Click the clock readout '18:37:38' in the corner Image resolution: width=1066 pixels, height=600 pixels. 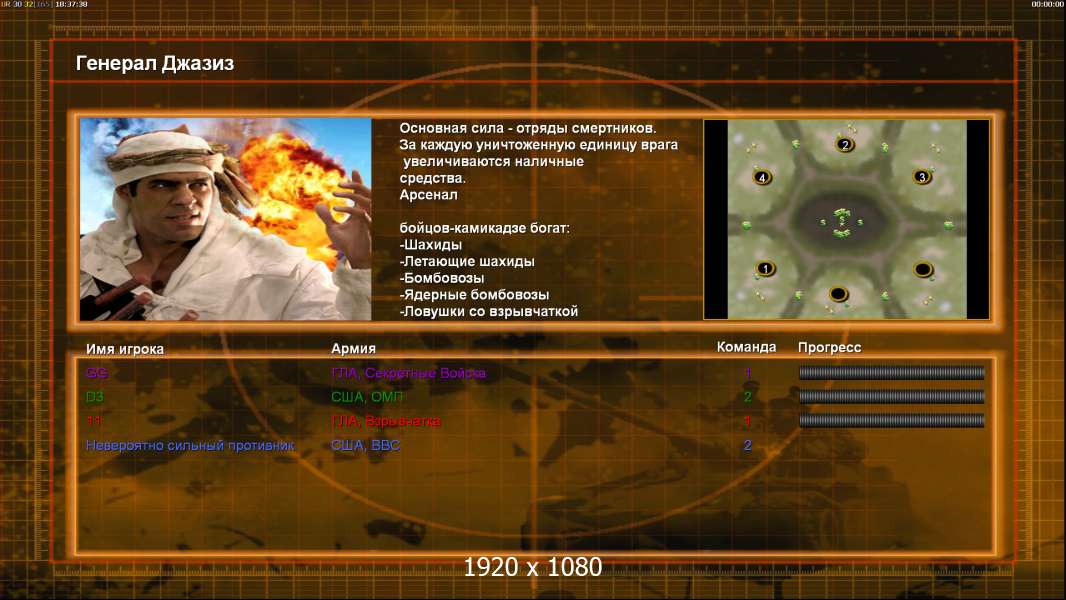pos(71,4)
